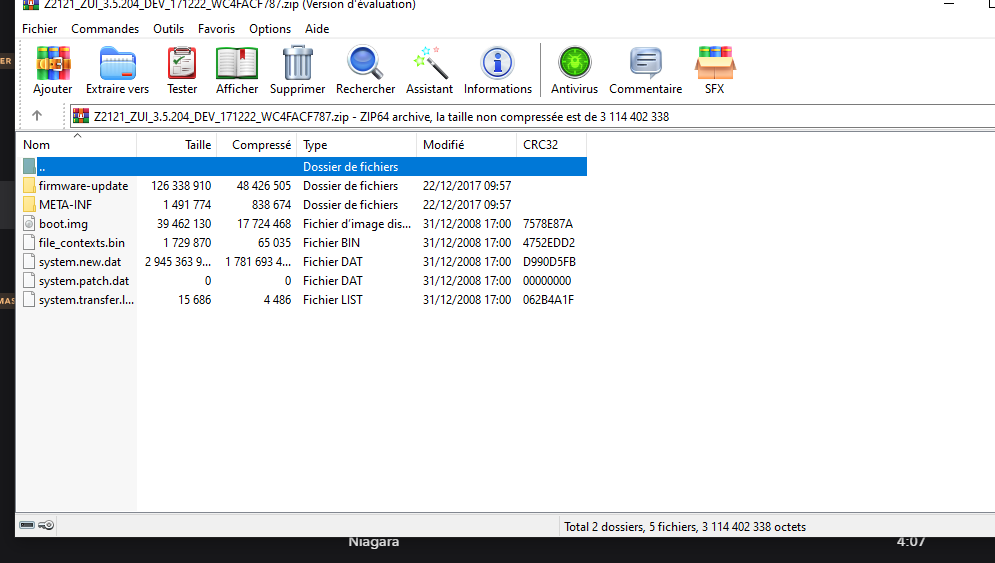Image resolution: width=995 pixels, height=563 pixels.
Task: Click the 'Fichier d'image dis...' type cell
Action: (x=357, y=223)
